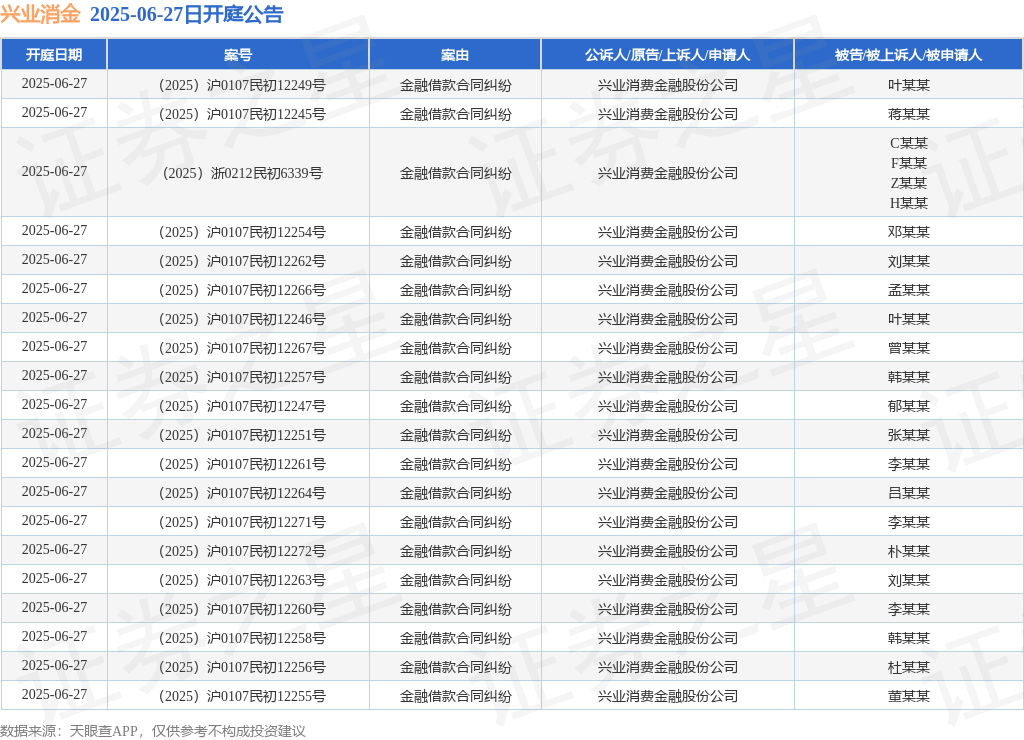
Task: Click 兴业消费金融股份公司 in the 12262号 row
Action: coord(667,261)
